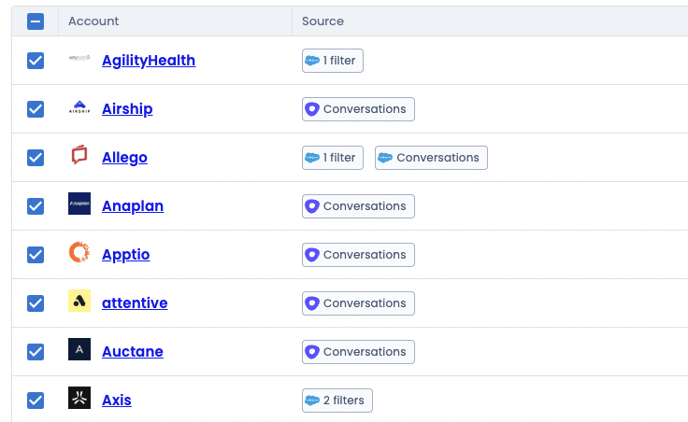Click shield icon in Apptio Conversations badge
The height and width of the screenshot is (422, 688).
312,255
